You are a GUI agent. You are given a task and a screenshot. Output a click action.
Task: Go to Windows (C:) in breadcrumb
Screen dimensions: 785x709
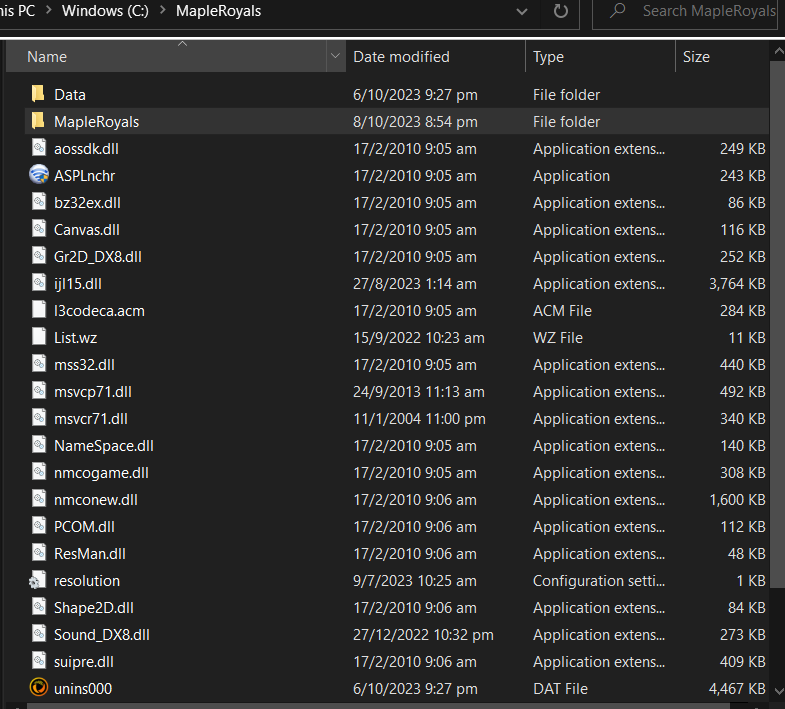[x=105, y=11]
